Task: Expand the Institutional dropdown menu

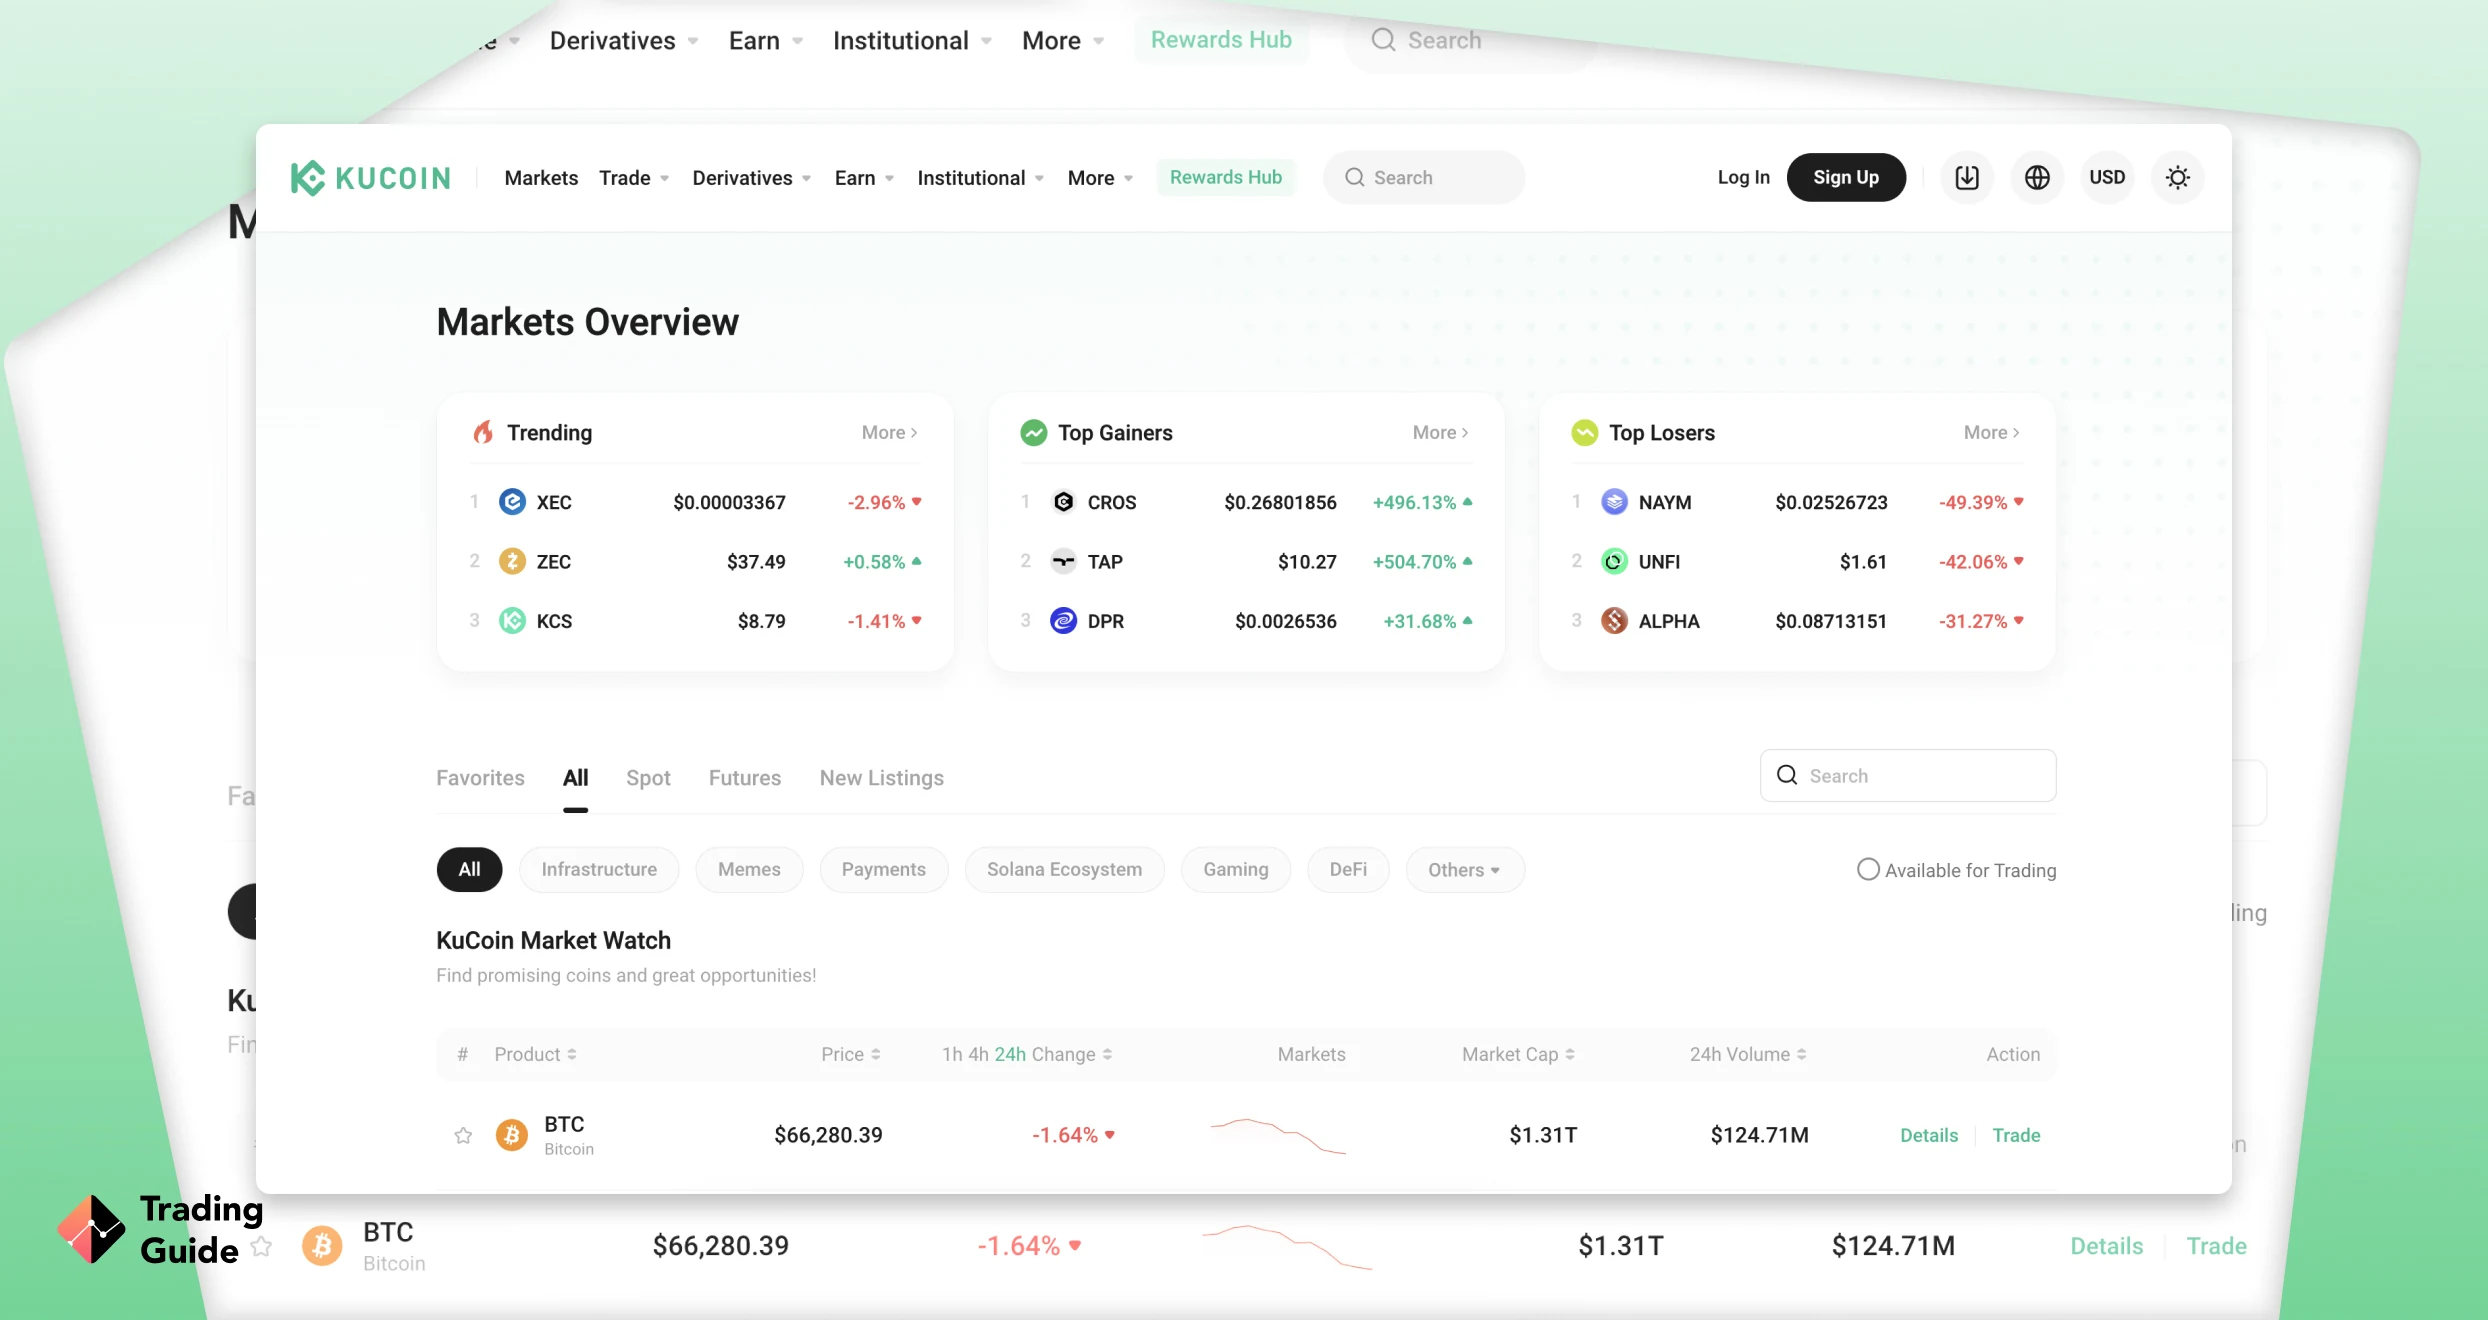Action: 981,178
